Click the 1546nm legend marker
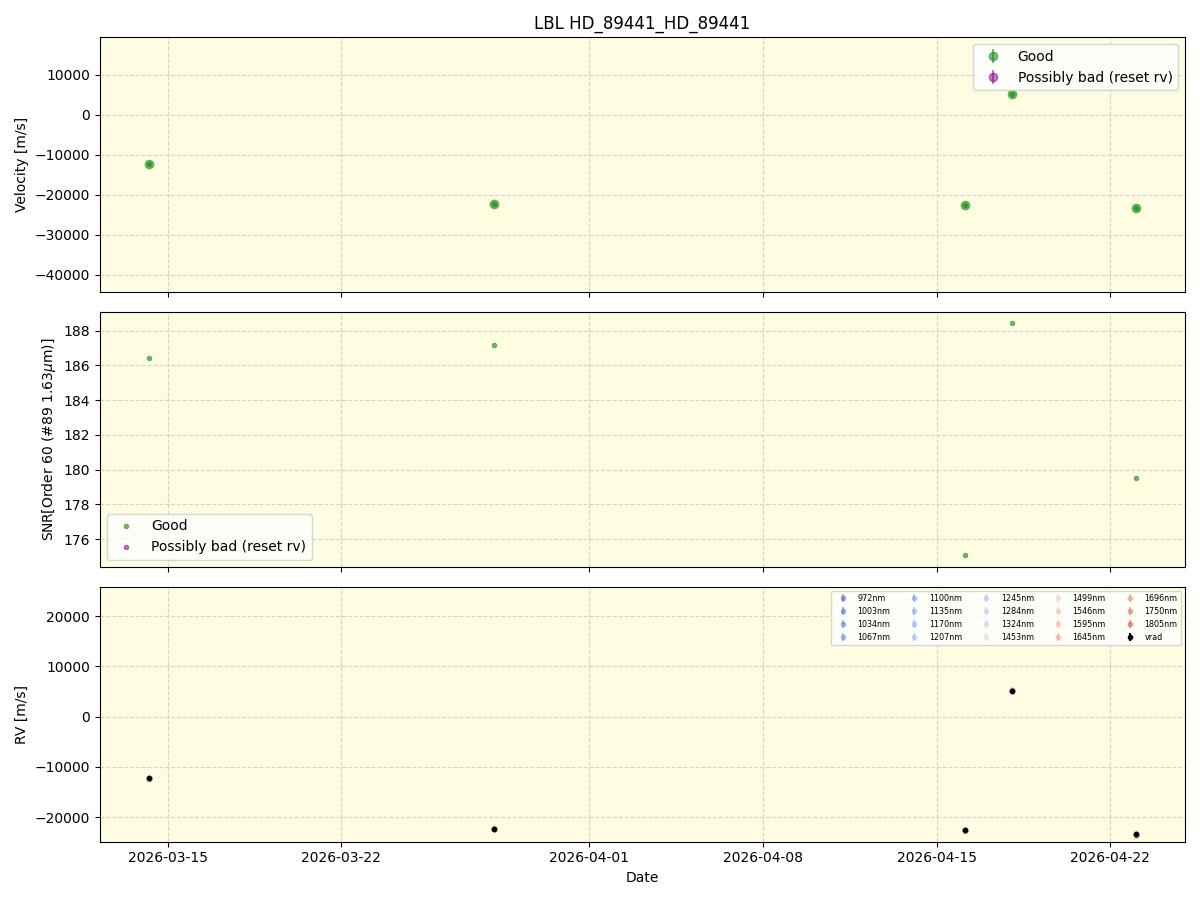Screen dimensions: 1200x900 pos(1058,611)
